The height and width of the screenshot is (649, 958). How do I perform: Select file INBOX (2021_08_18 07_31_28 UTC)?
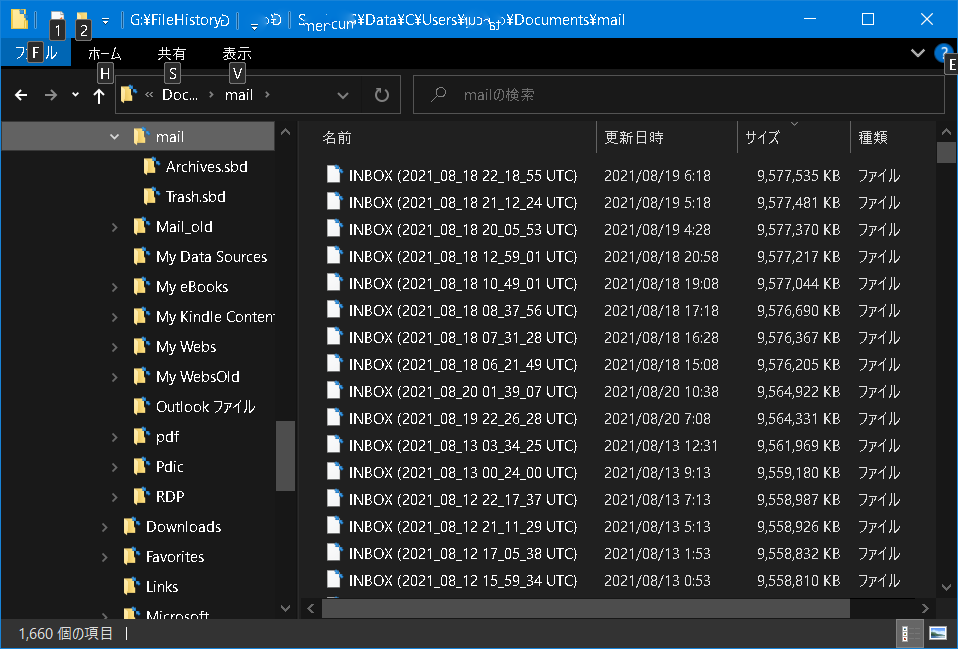pyautogui.click(x=463, y=337)
